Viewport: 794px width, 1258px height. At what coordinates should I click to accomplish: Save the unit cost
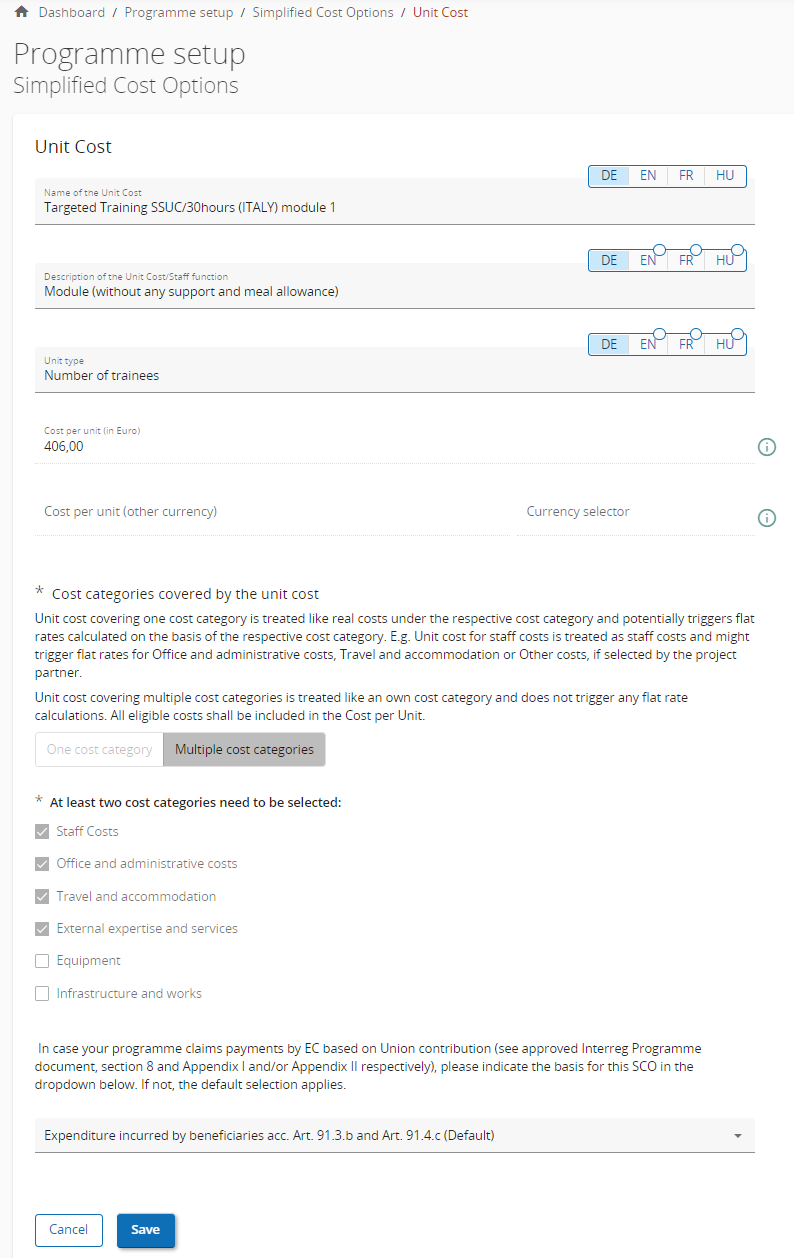click(x=146, y=1230)
